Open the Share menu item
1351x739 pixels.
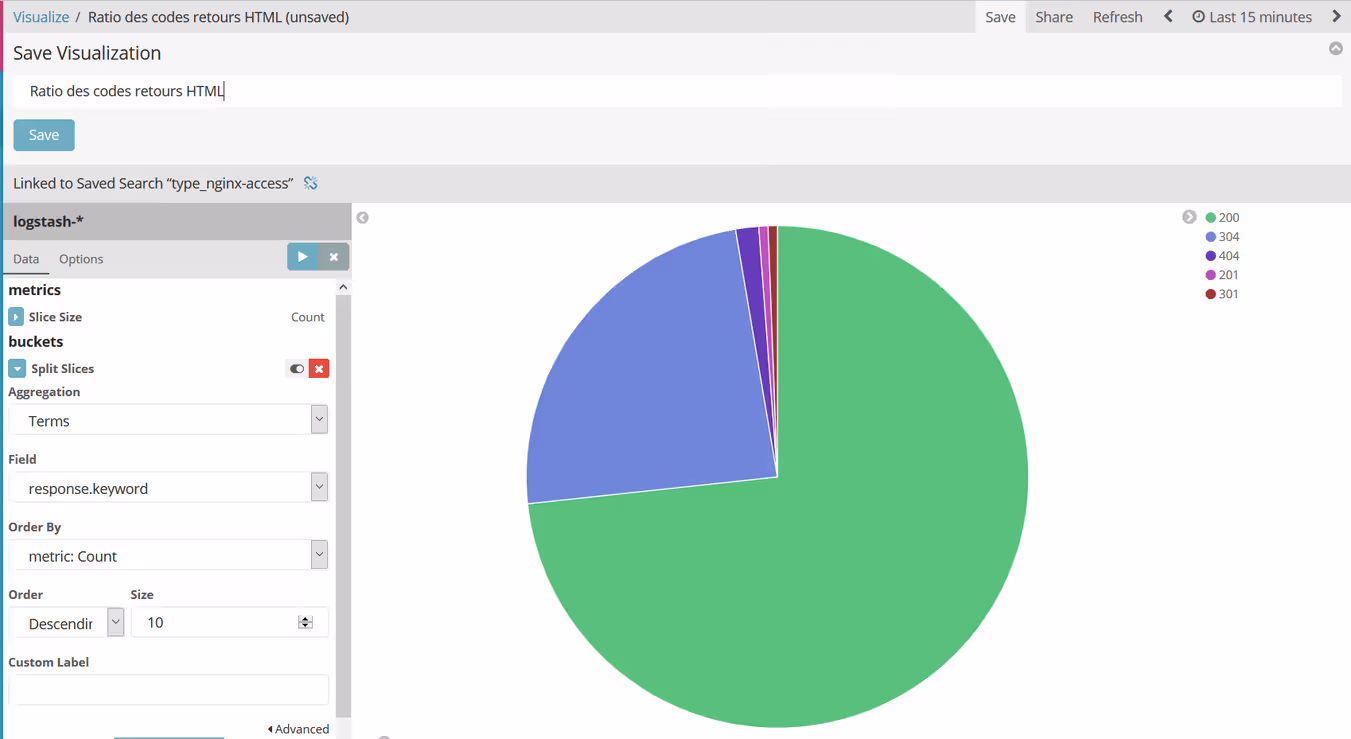click(x=1054, y=17)
